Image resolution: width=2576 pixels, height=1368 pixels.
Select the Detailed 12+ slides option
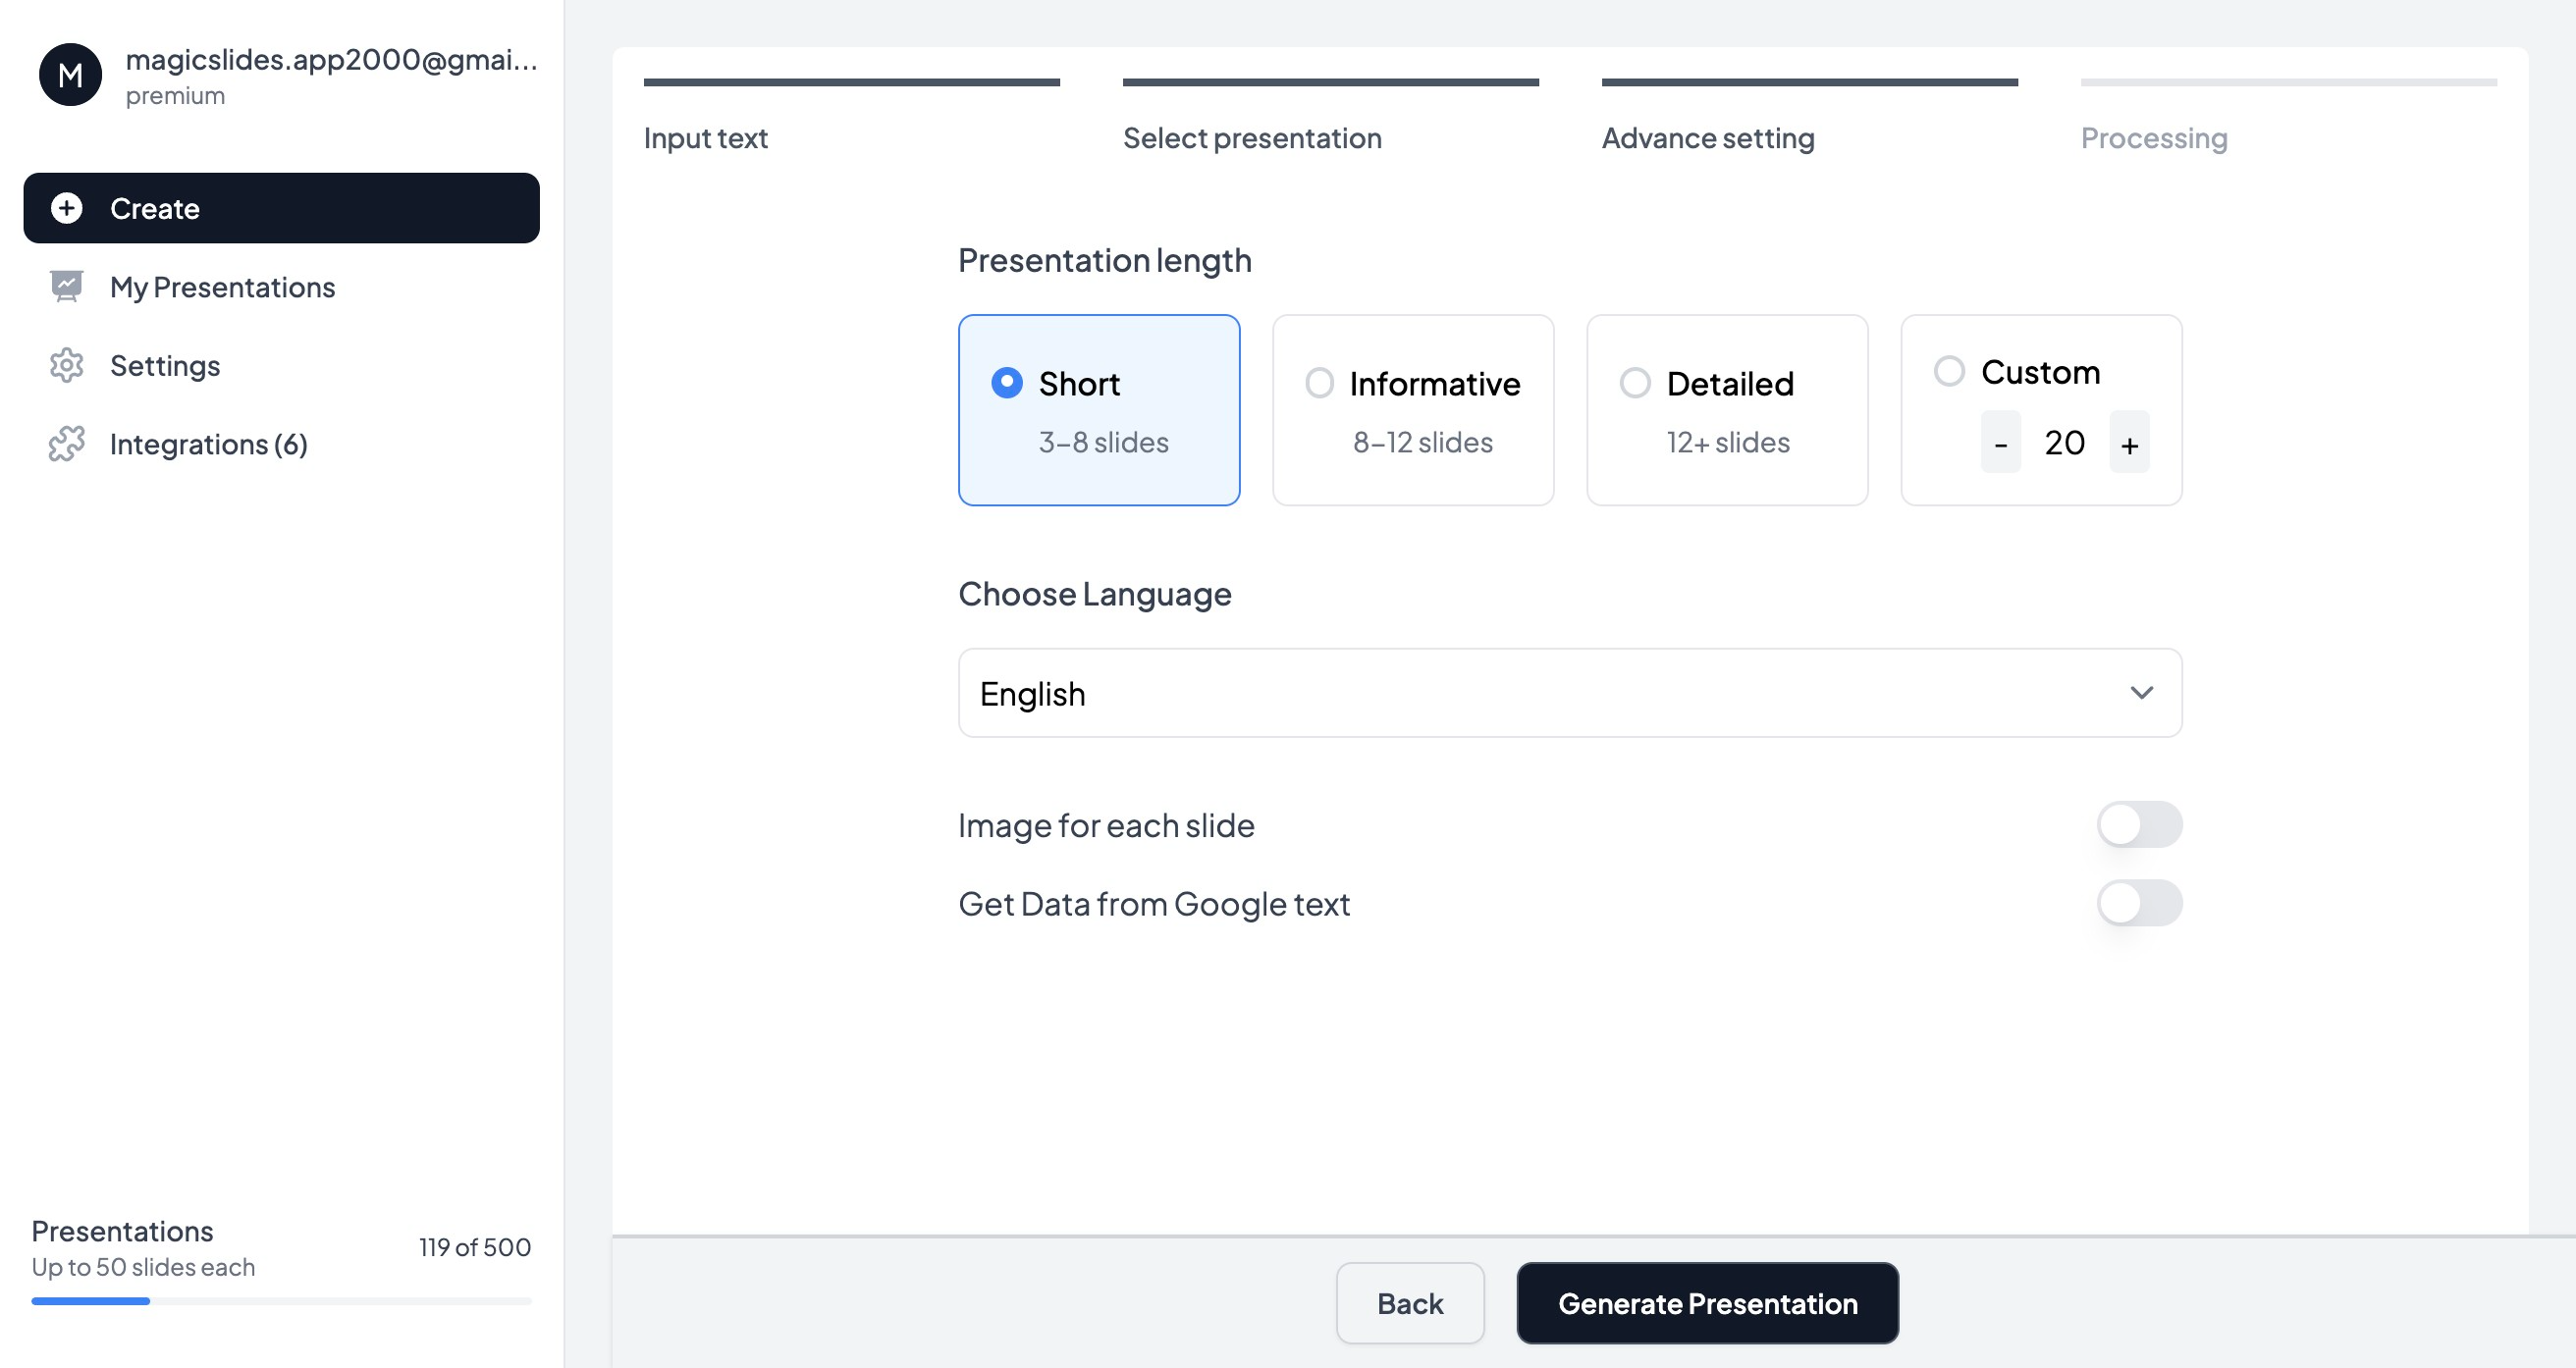click(1726, 410)
